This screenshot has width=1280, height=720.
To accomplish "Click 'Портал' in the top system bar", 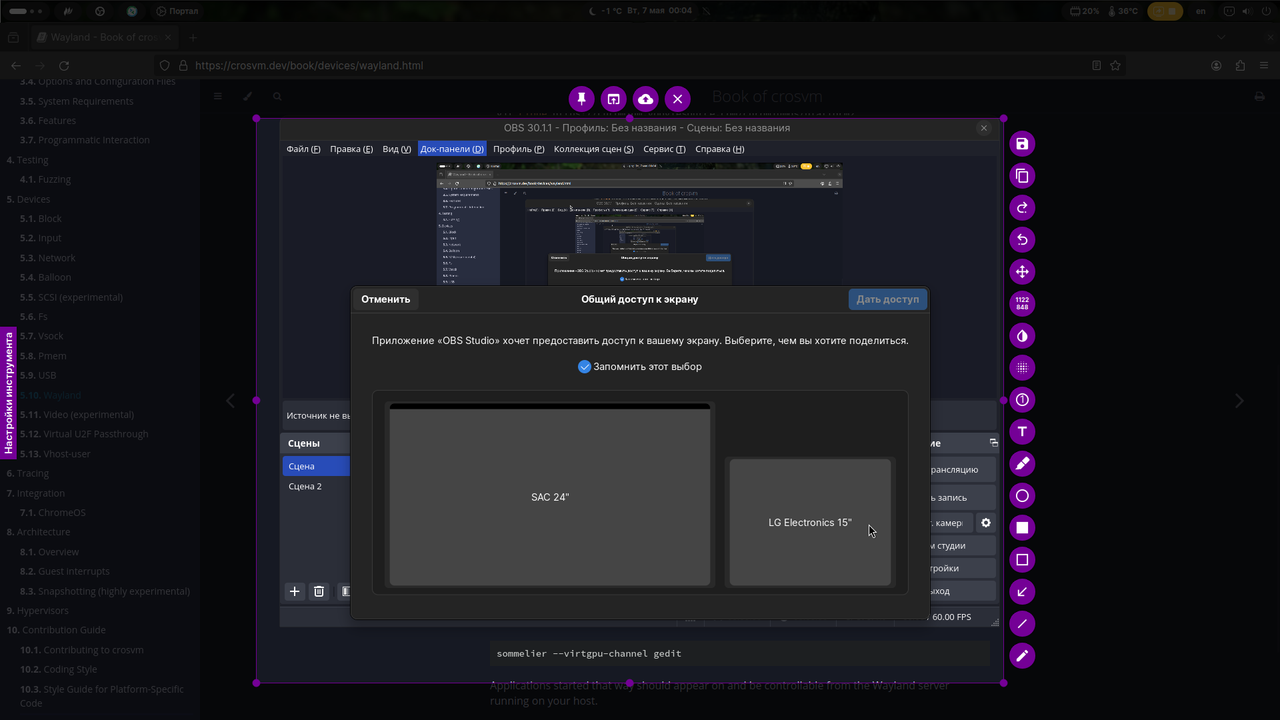I will [177, 11].
